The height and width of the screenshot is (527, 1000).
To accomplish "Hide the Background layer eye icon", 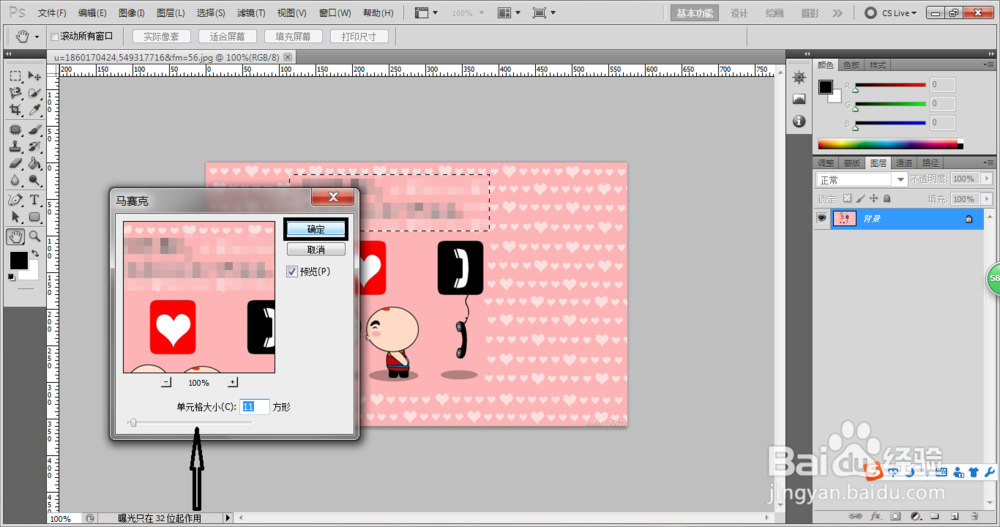I will 821,218.
